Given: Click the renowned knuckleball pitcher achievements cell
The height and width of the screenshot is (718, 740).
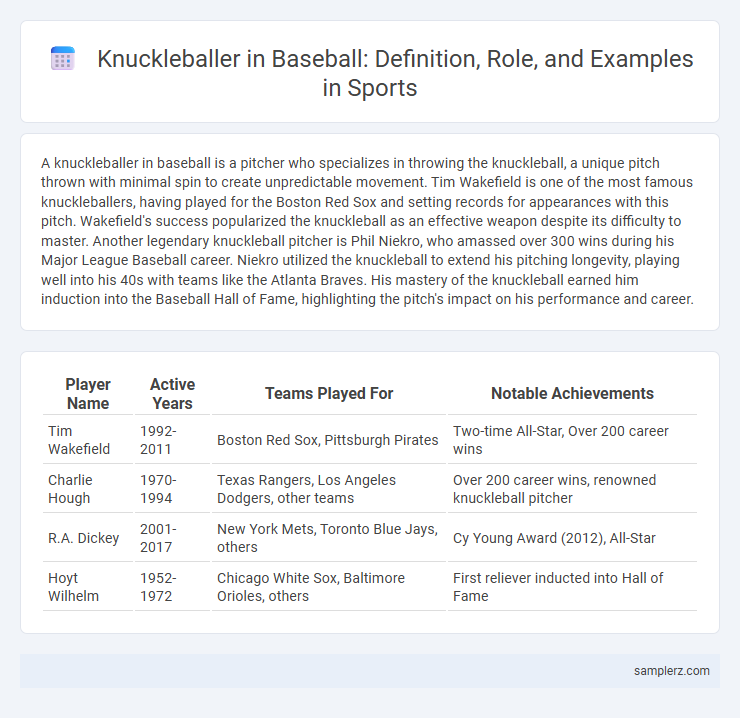Looking at the screenshot, I should [x=572, y=489].
